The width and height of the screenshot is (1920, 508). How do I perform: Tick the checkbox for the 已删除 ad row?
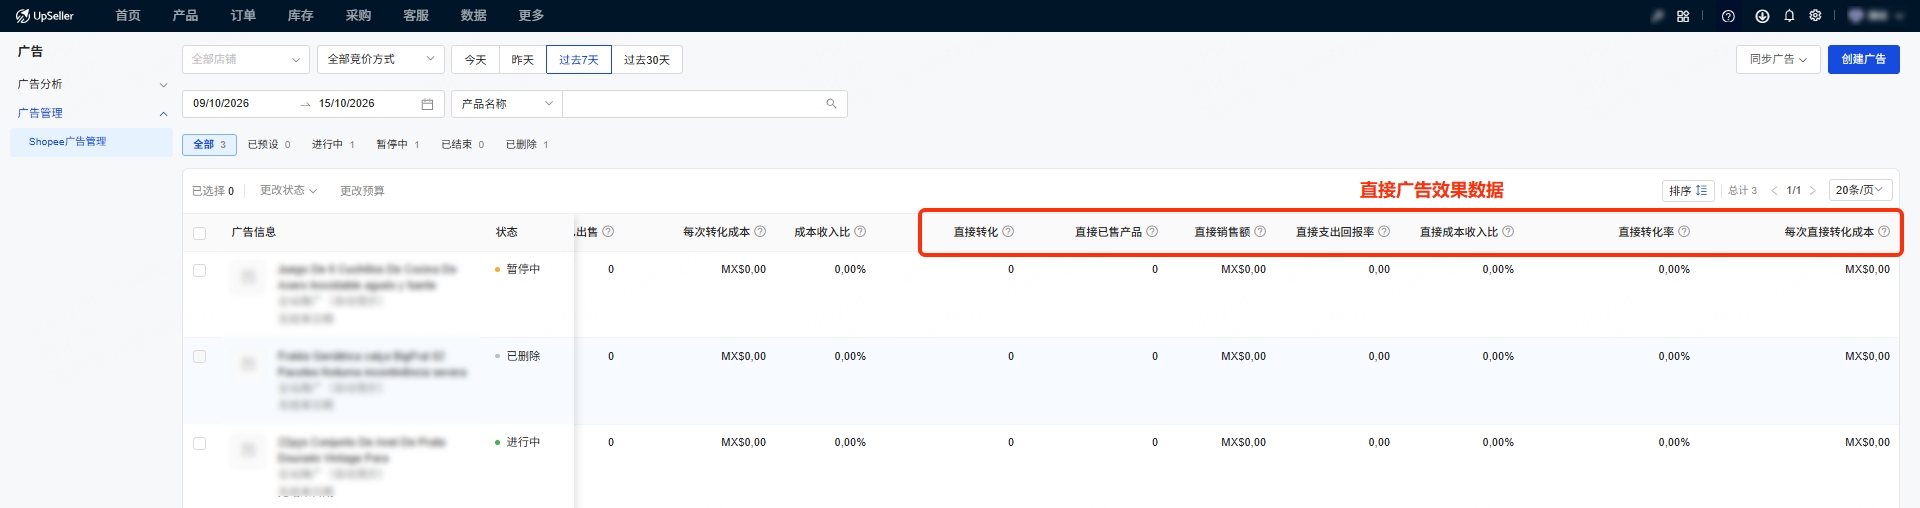tap(199, 357)
